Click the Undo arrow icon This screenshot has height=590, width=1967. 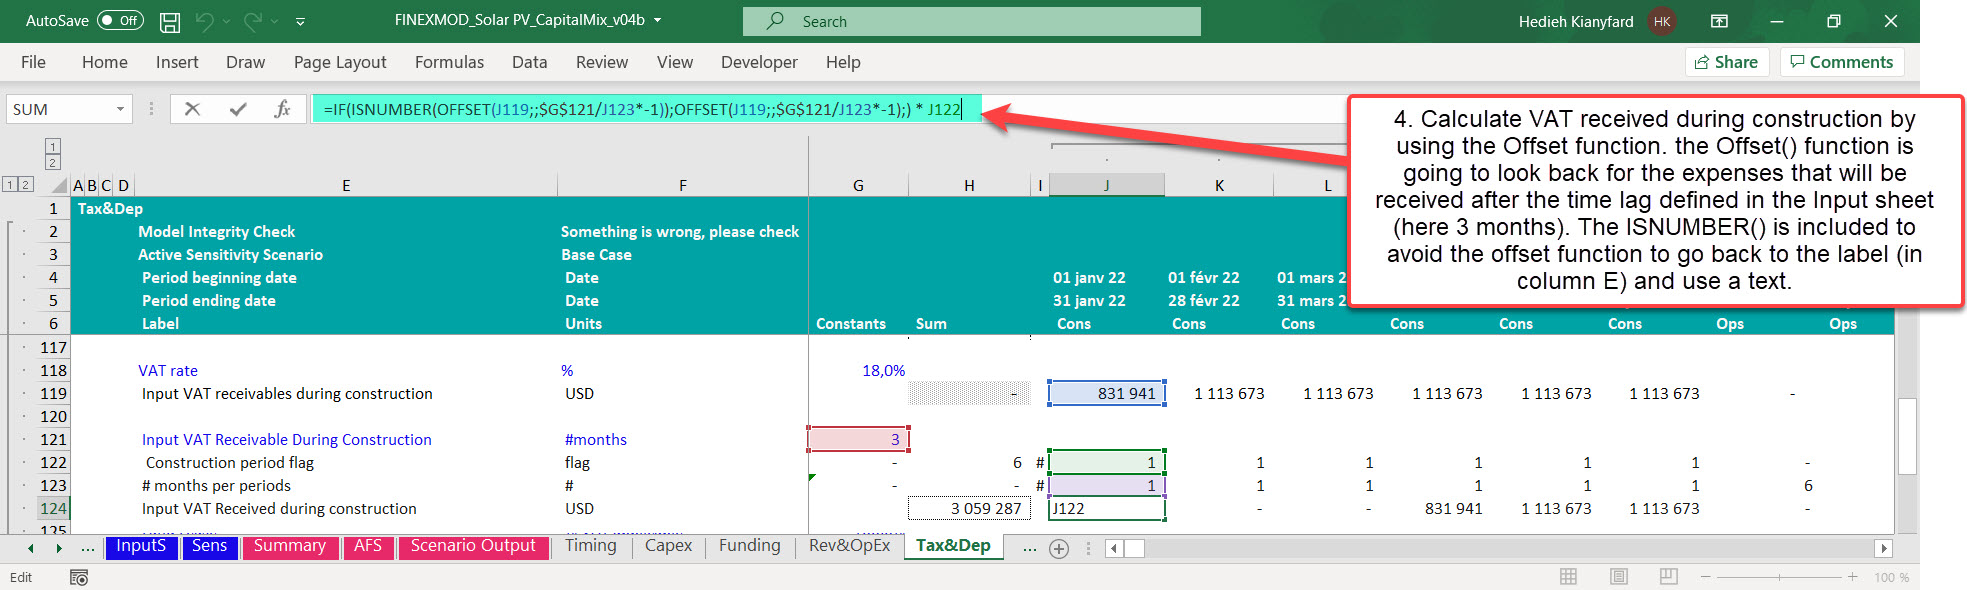(204, 20)
